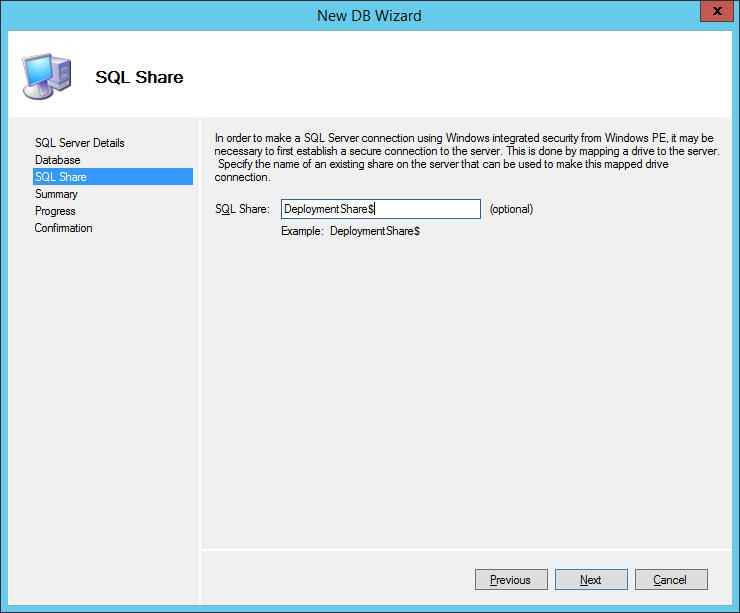Click inside the SQL Share text field
Screen dimensions: 740x613
coord(380,209)
